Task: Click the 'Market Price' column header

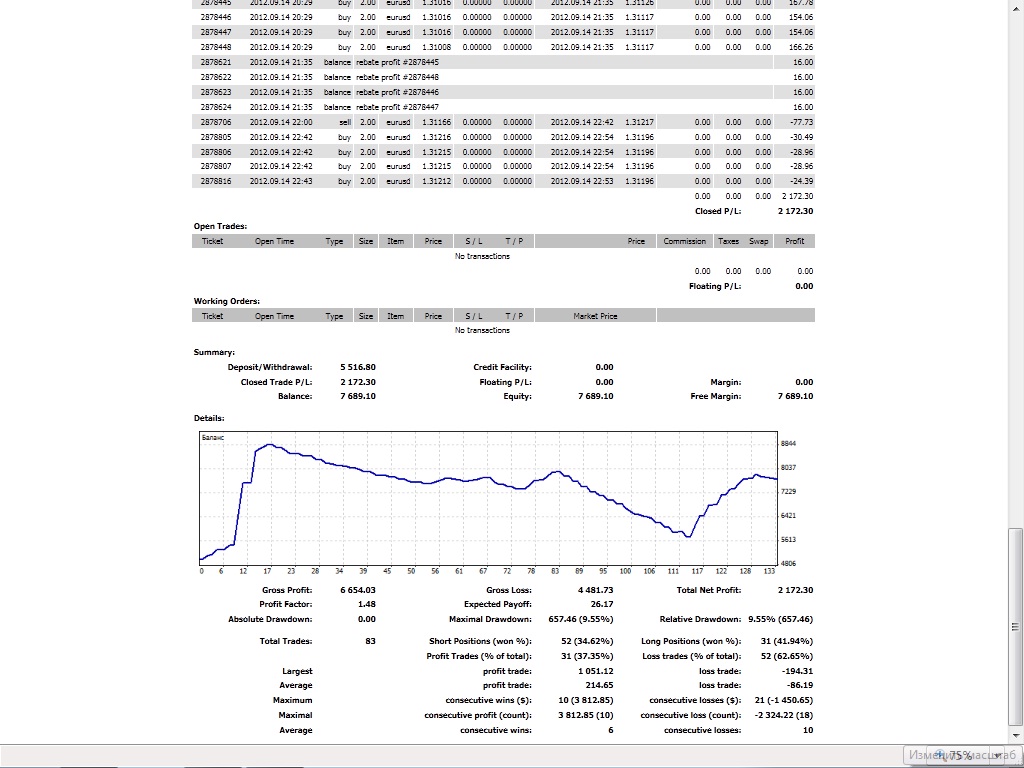Action: point(595,316)
